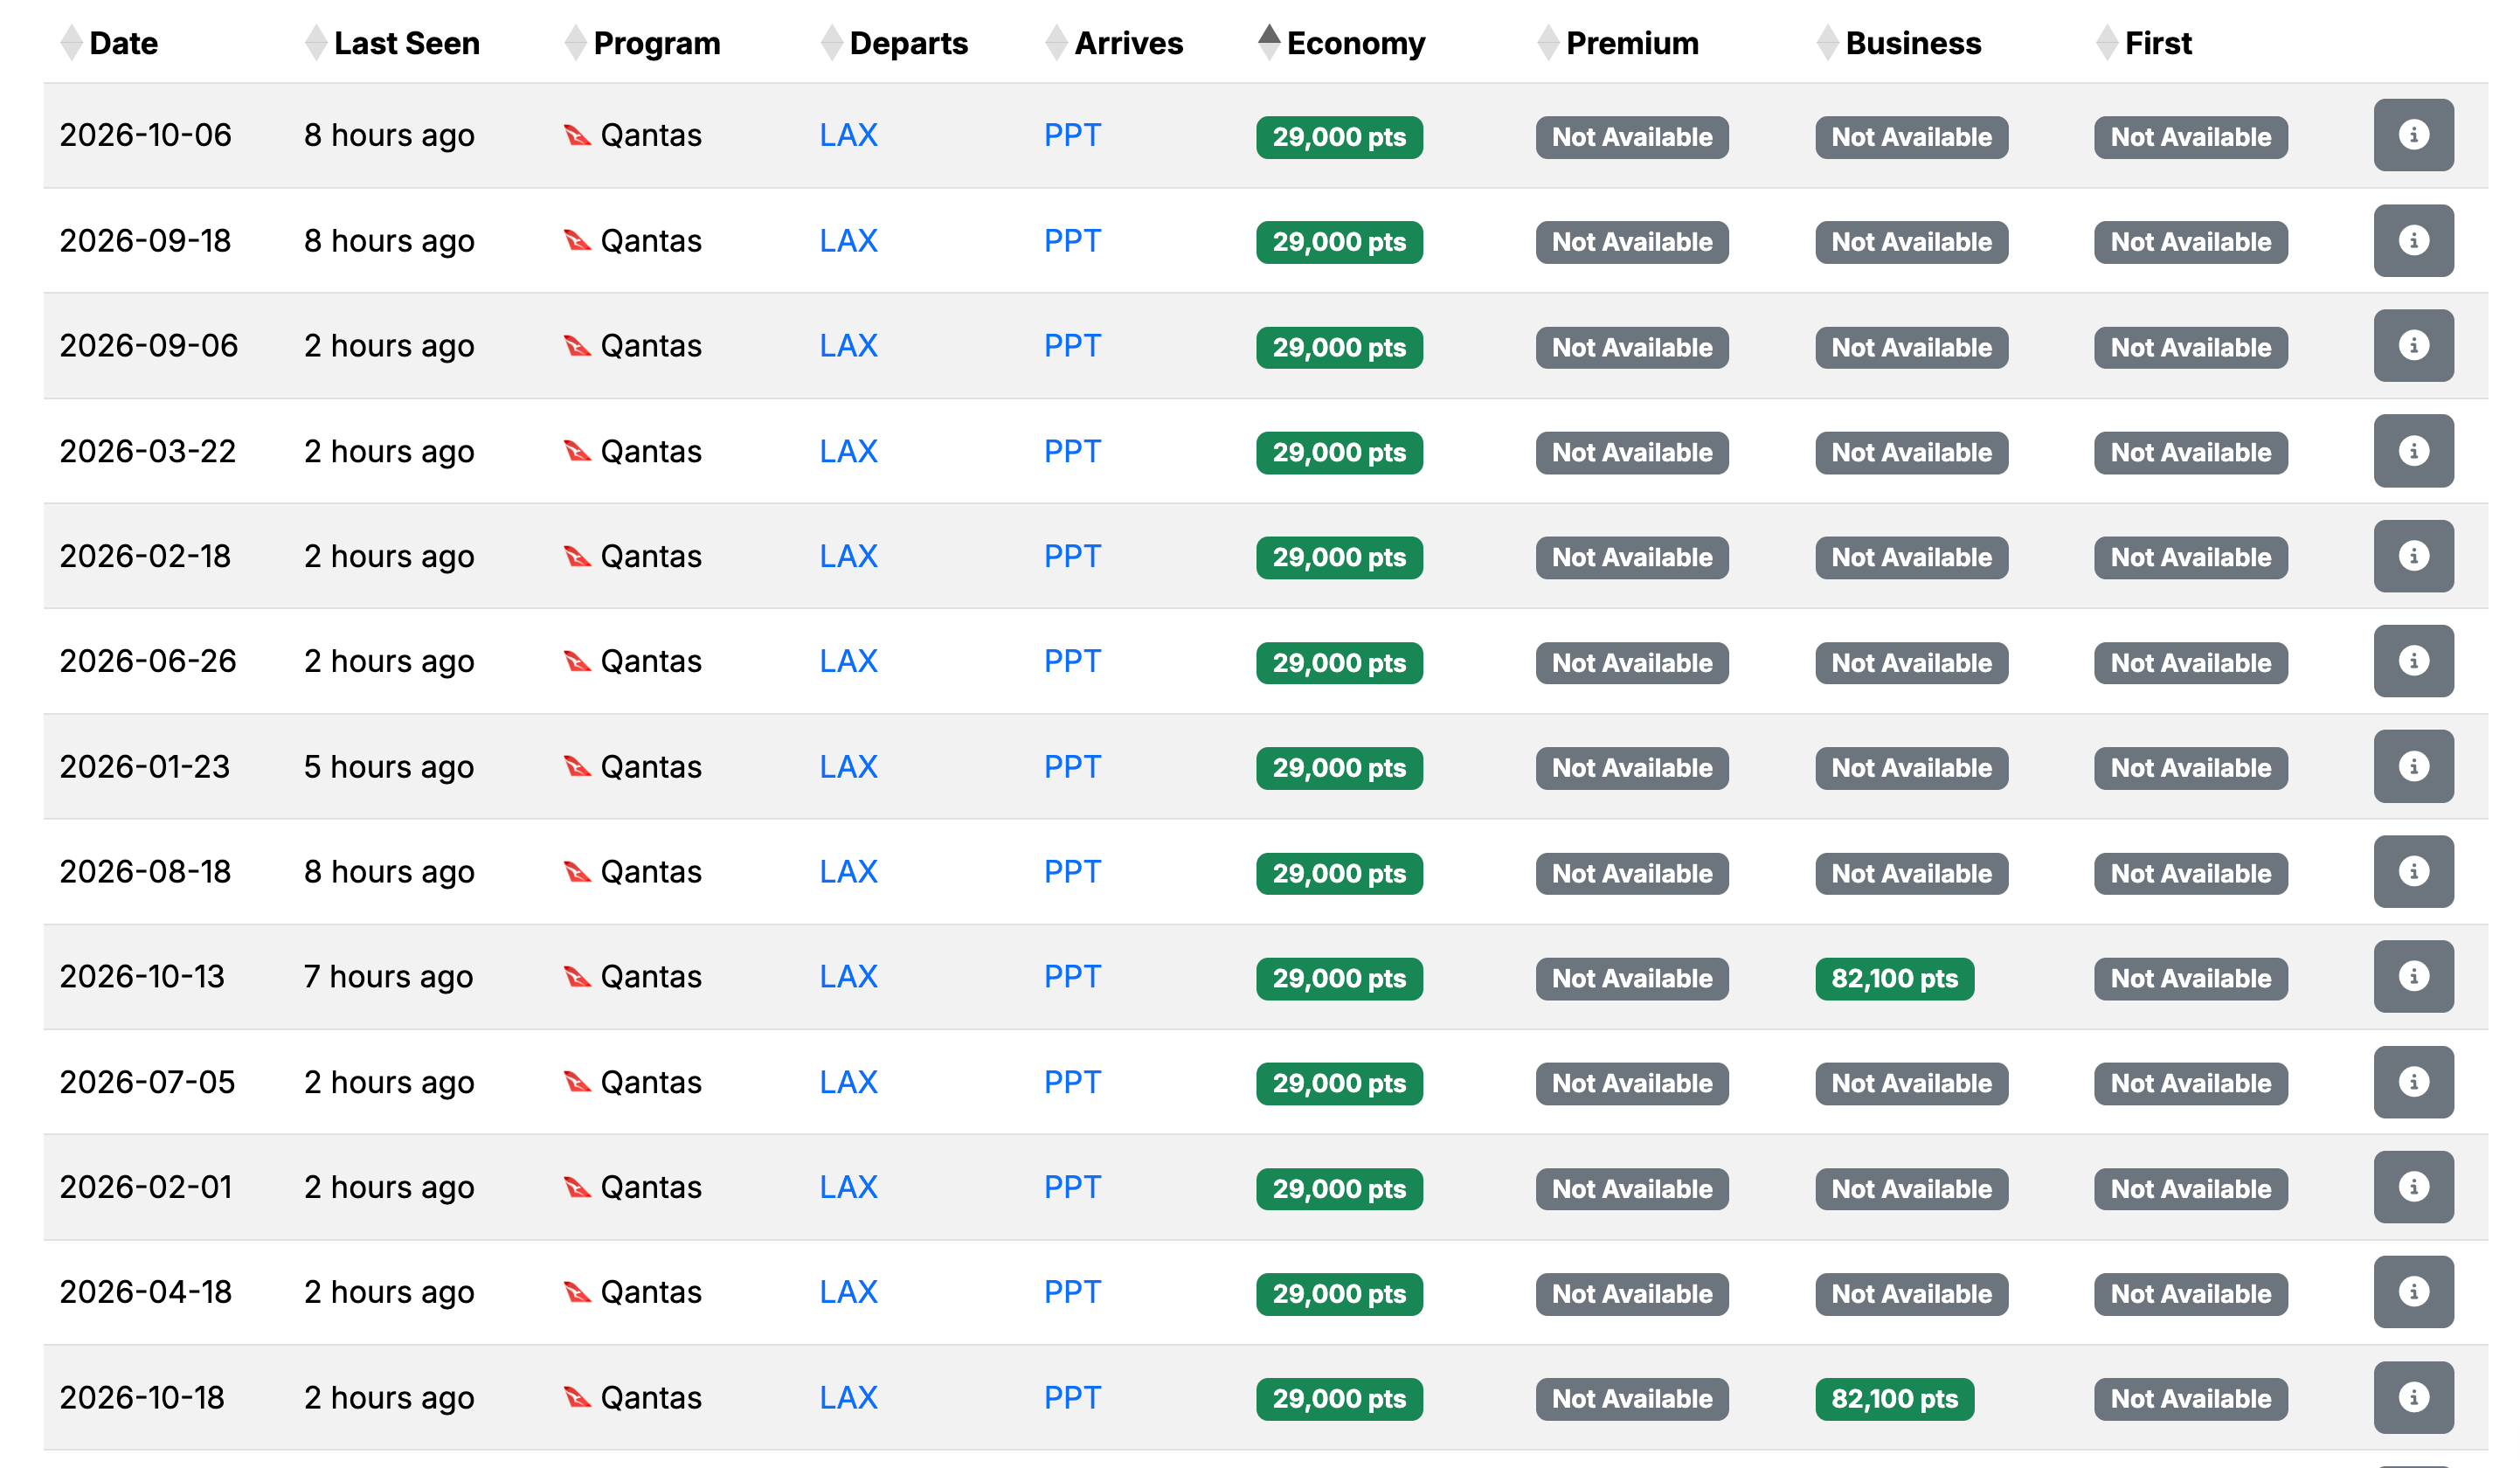Select 29,000 pts Economy on 2026-02-18

pos(1338,557)
